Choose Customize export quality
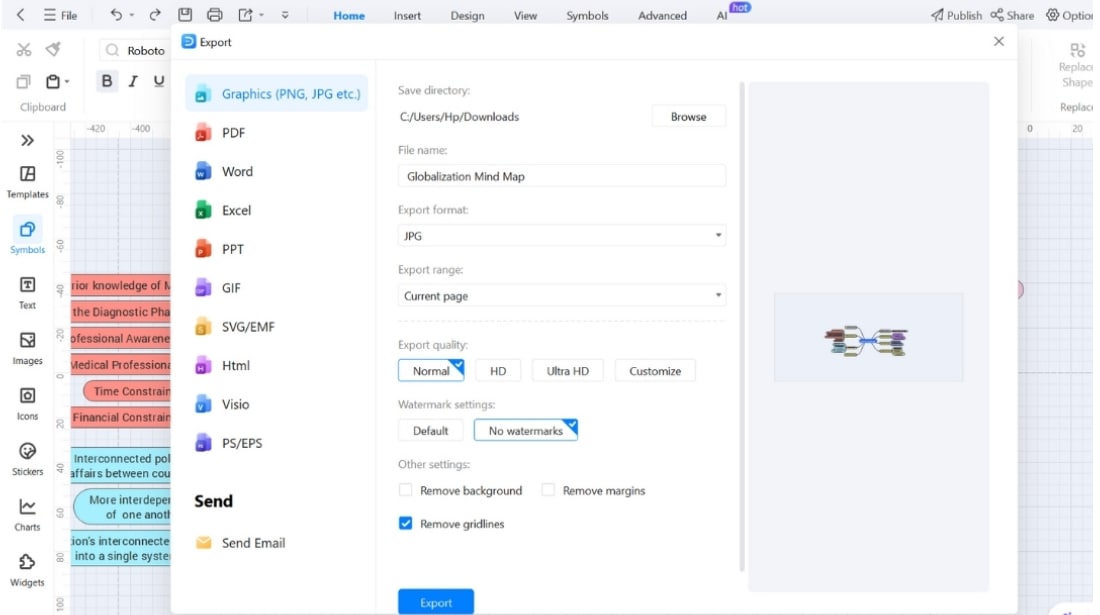The height and width of the screenshot is (615, 1100). tap(655, 370)
